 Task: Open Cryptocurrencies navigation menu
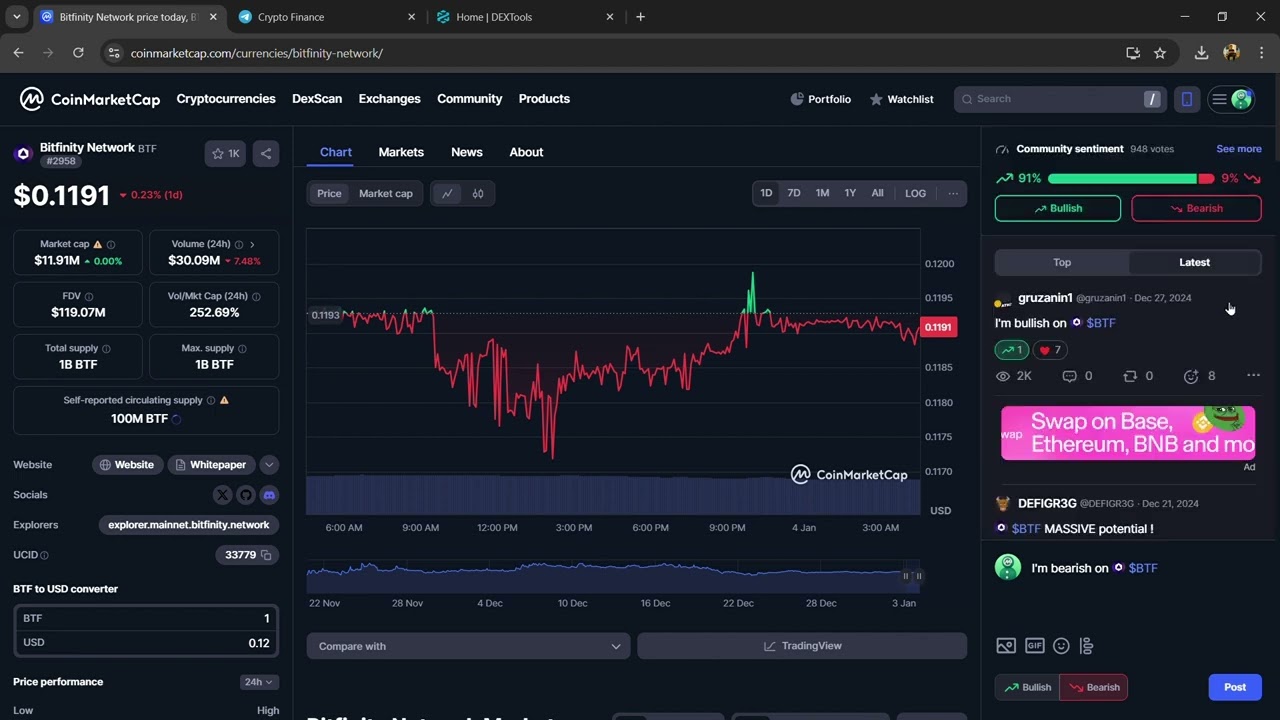226,99
